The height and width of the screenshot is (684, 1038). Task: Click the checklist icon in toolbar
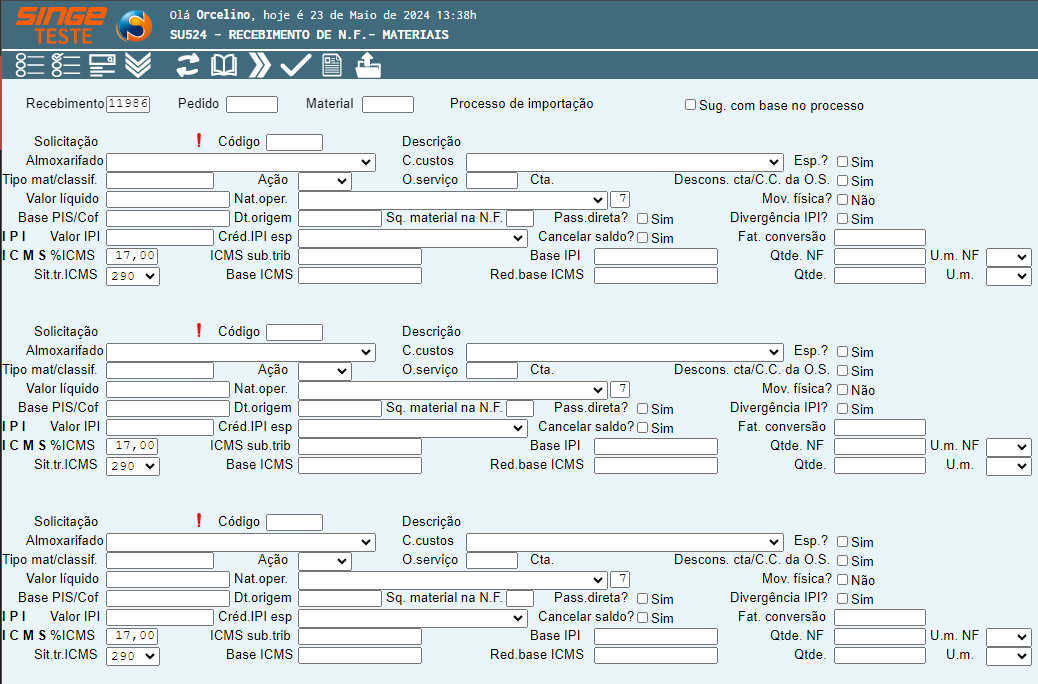tap(66, 66)
